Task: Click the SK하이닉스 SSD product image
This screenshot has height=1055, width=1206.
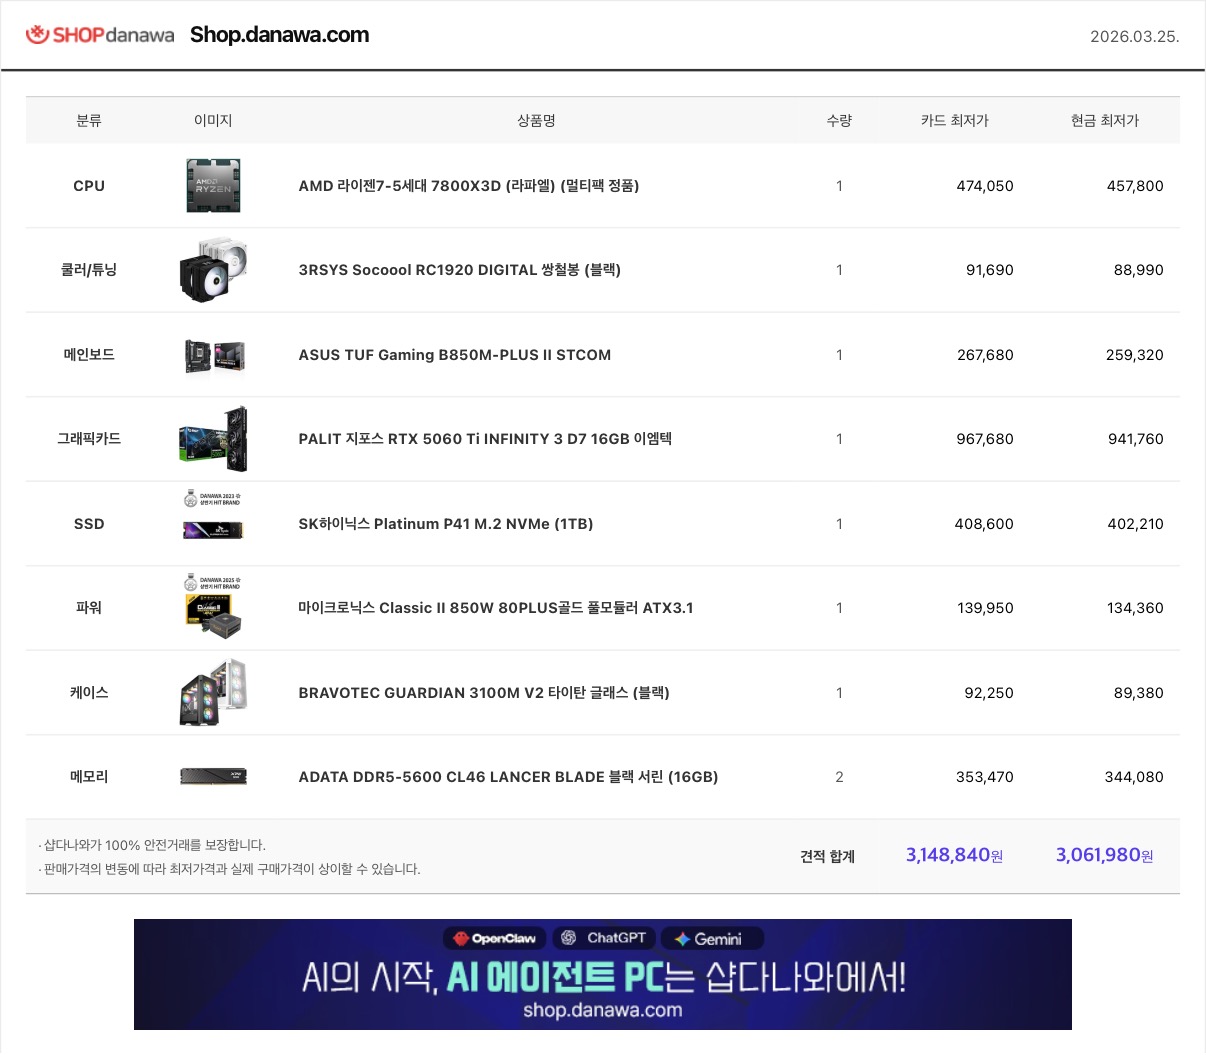Action: click(213, 515)
